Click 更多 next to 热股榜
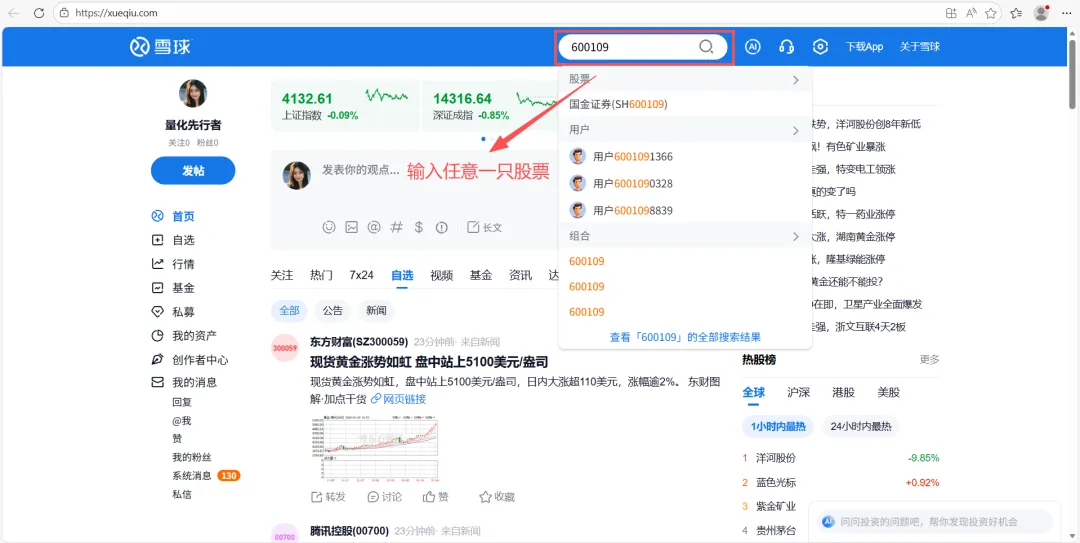Viewport: 1080px width, 543px height. [929, 360]
